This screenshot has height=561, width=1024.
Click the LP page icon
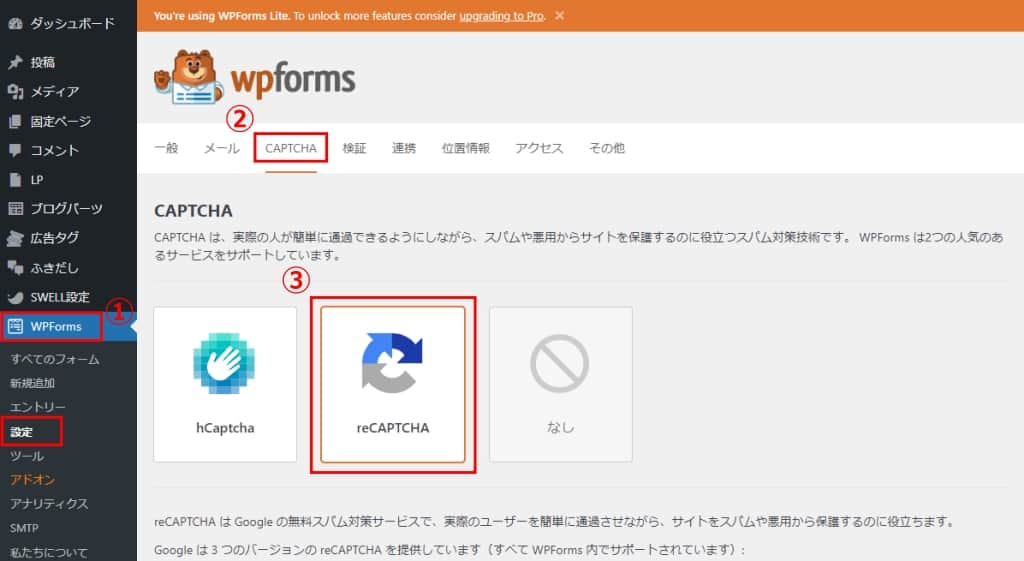click(15, 180)
